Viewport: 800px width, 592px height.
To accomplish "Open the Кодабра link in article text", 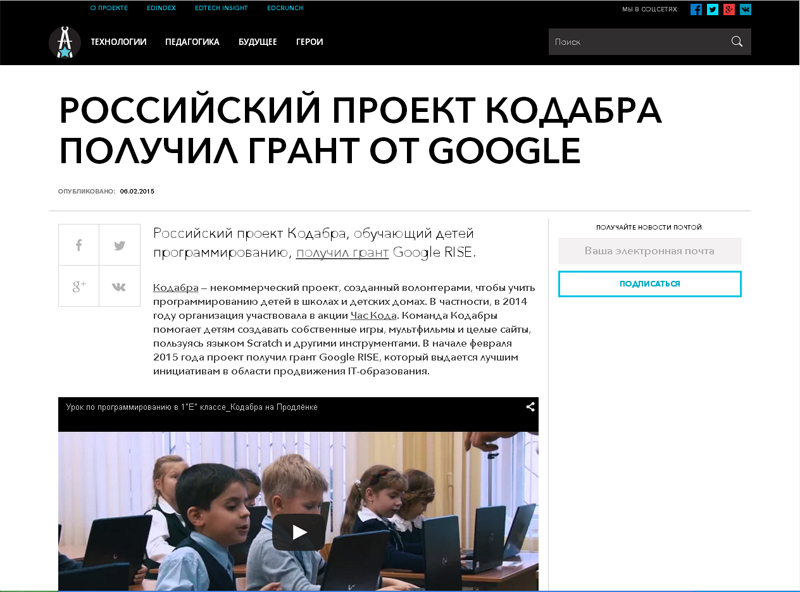I will click(x=176, y=288).
